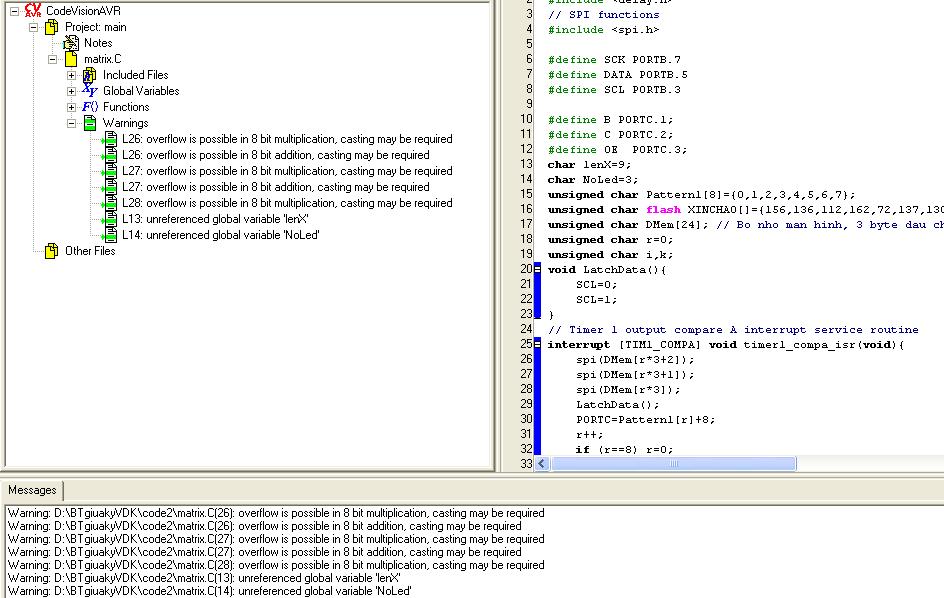Toggle the fold marker at code line 20
This screenshot has height=598, width=944.
[x=538, y=270]
